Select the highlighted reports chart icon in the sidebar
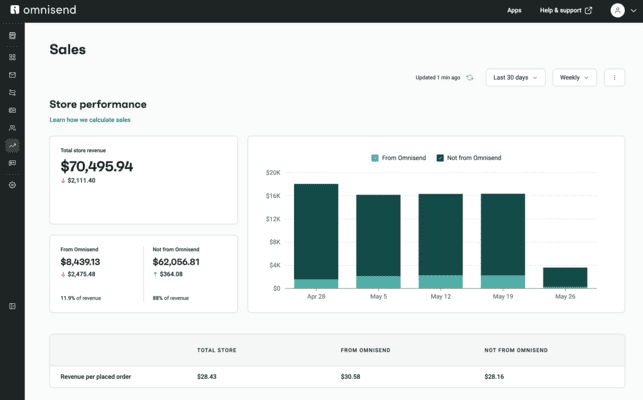Image resolution: width=643 pixels, height=400 pixels. click(12, 146)
